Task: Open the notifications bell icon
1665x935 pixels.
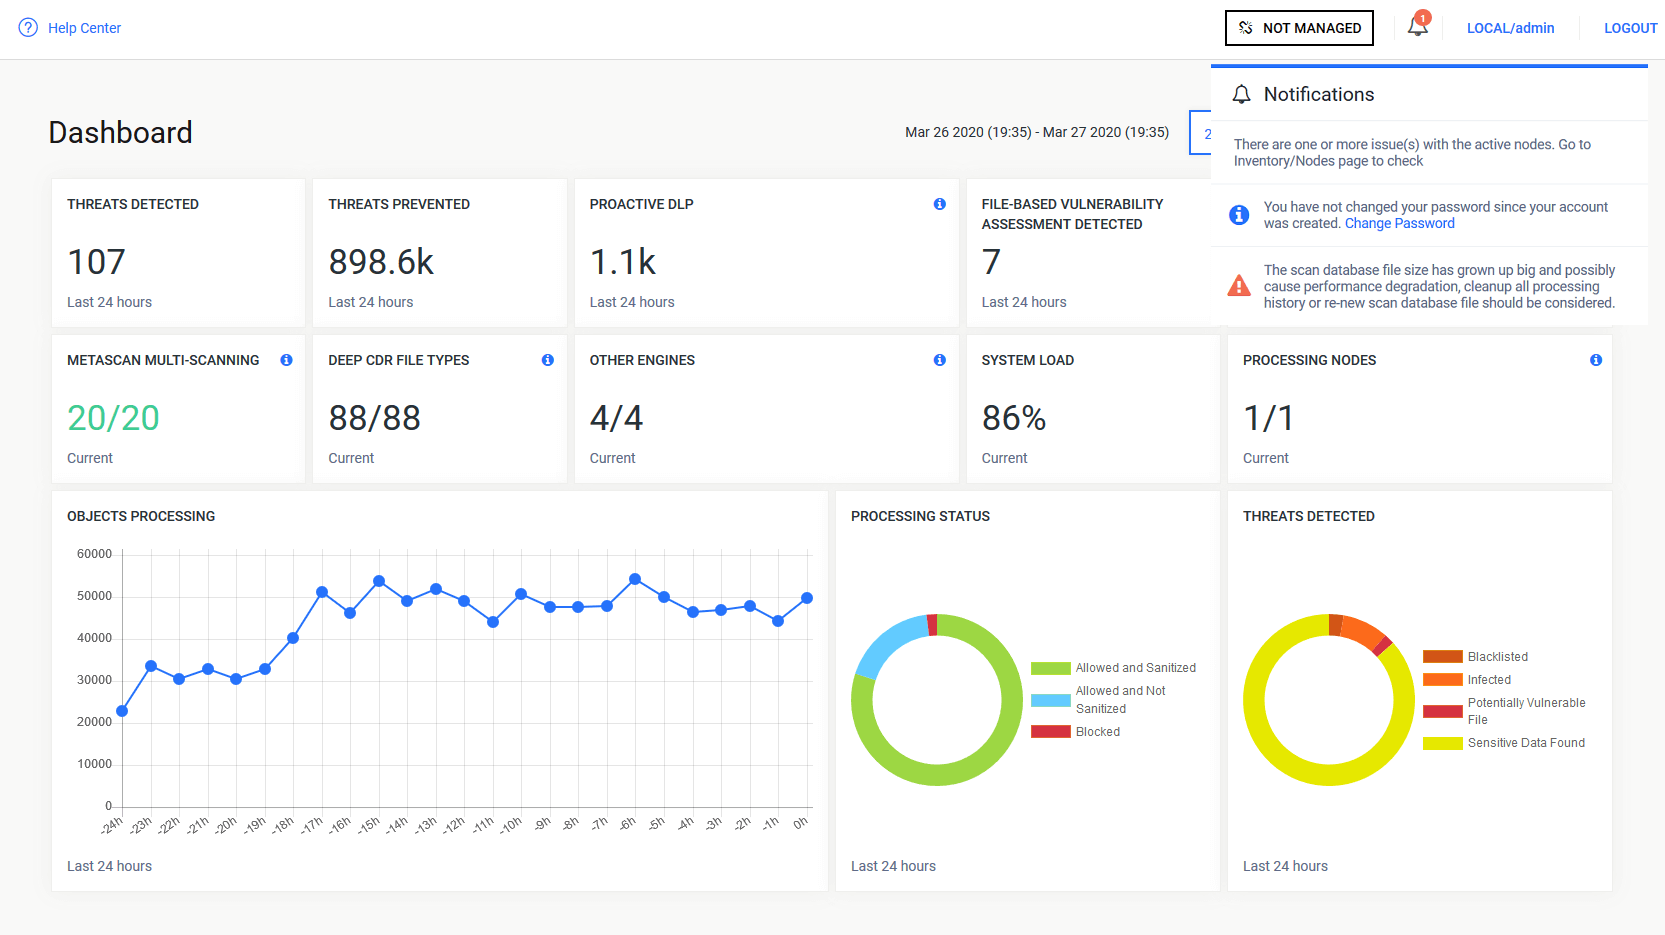Action: point(1417,27)
